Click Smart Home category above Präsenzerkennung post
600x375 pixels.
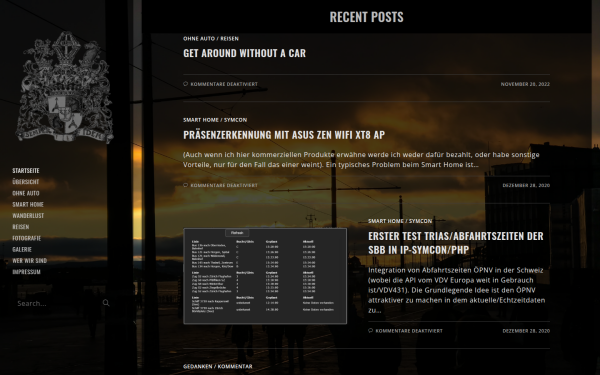pyautogui.click(x=201, y=120)
